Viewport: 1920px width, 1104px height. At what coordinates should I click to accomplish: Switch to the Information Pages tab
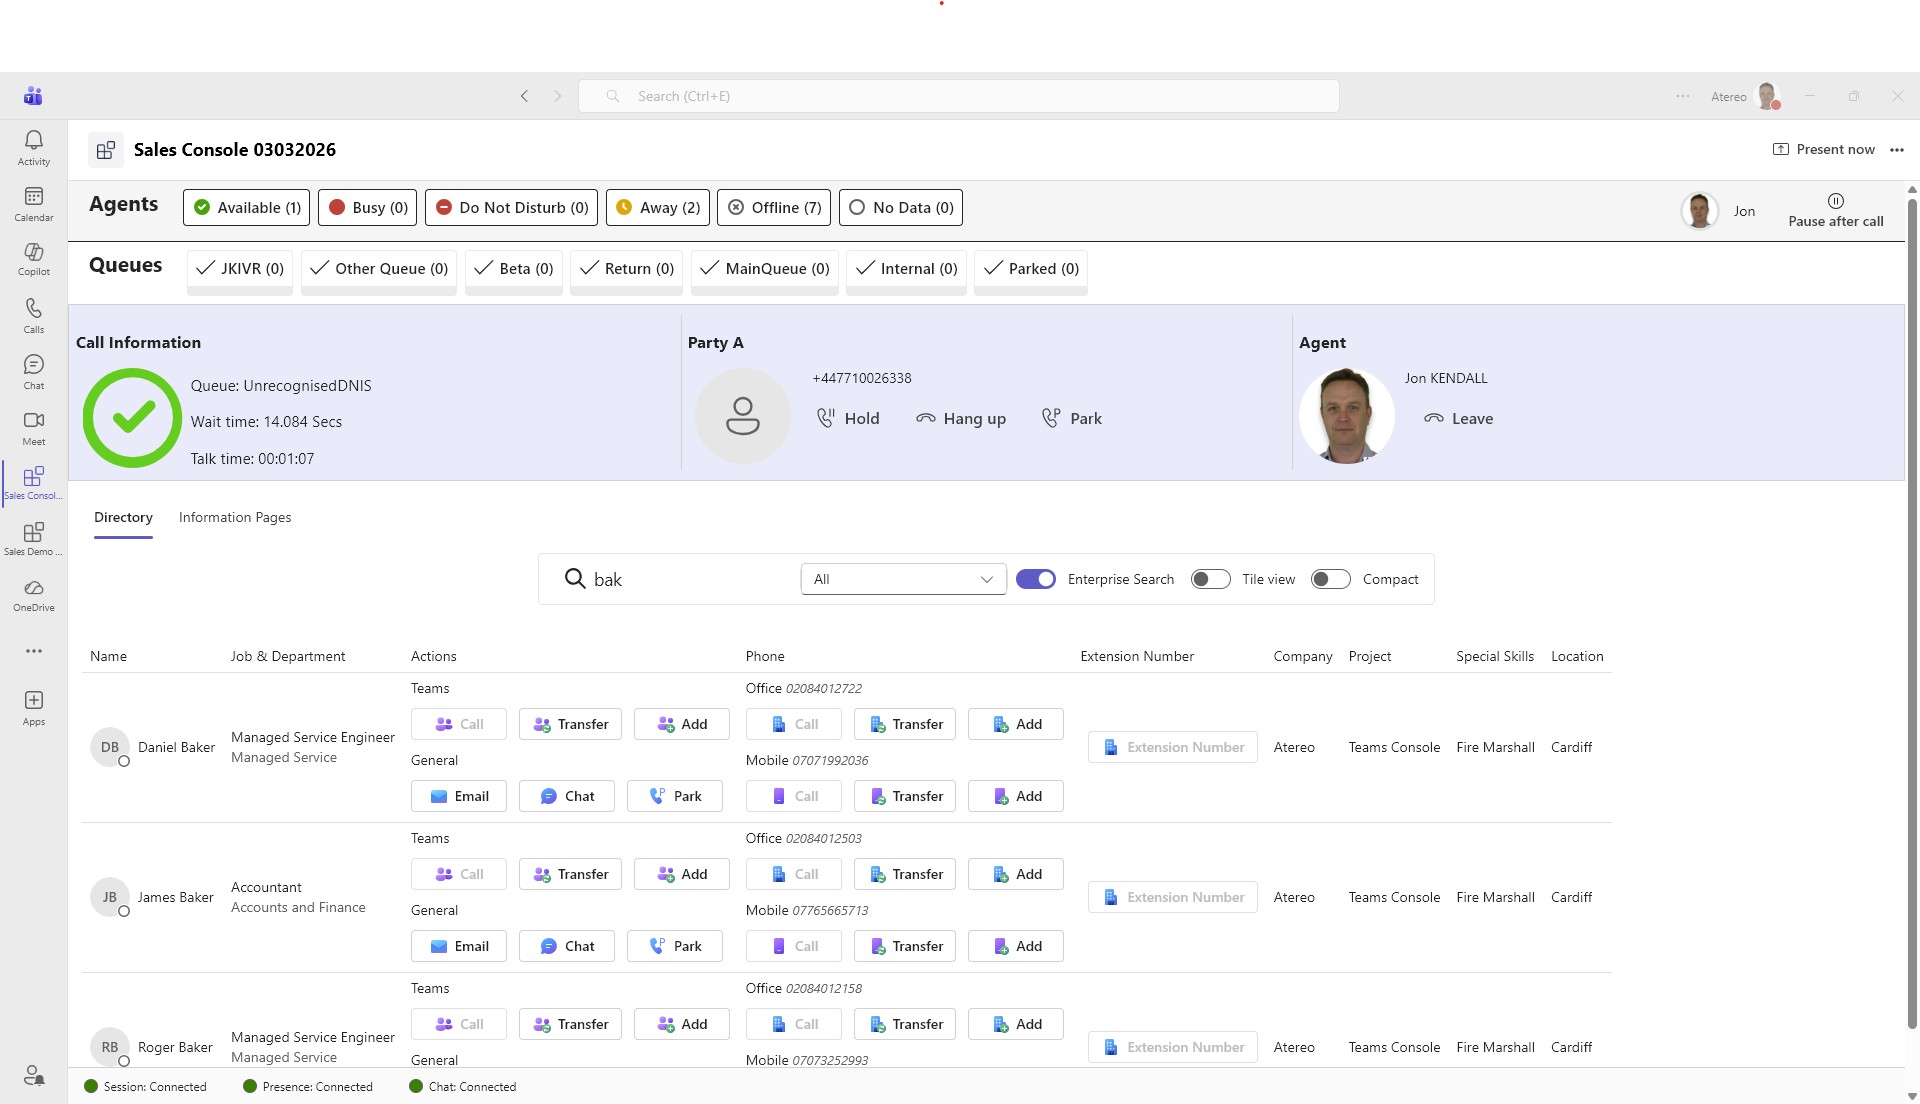point(235,517)
